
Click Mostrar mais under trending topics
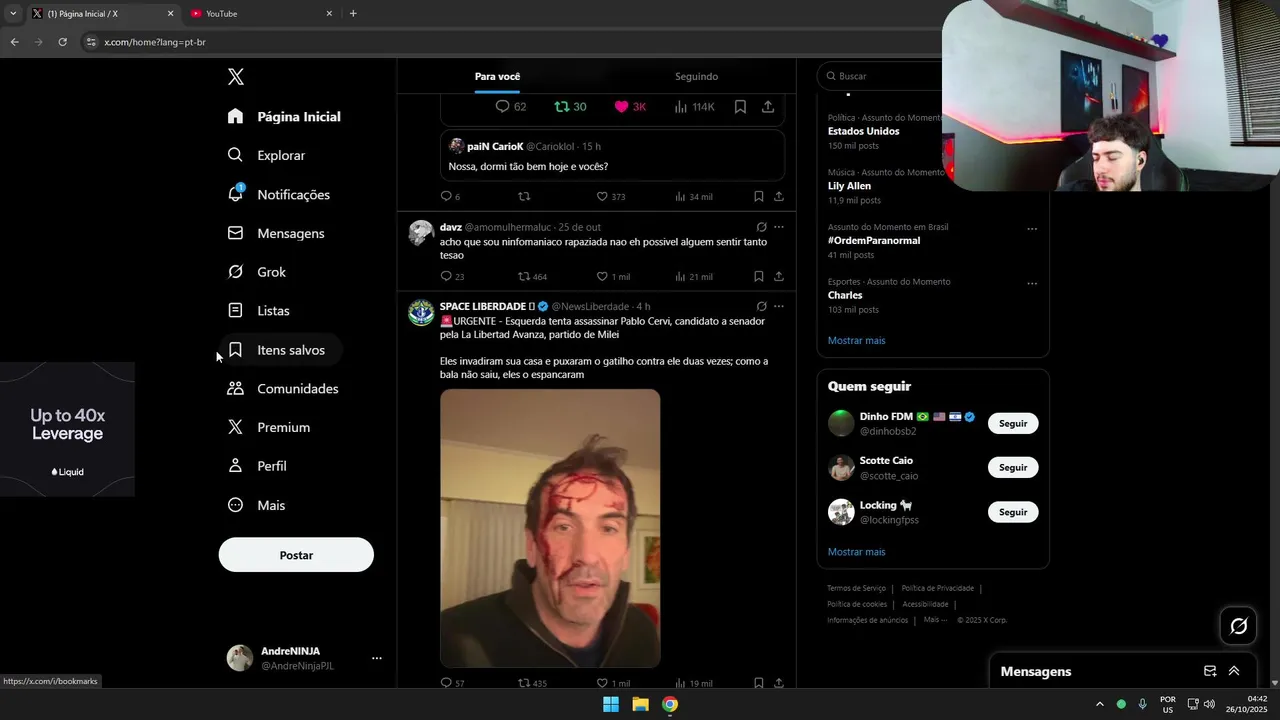(856, 340)
